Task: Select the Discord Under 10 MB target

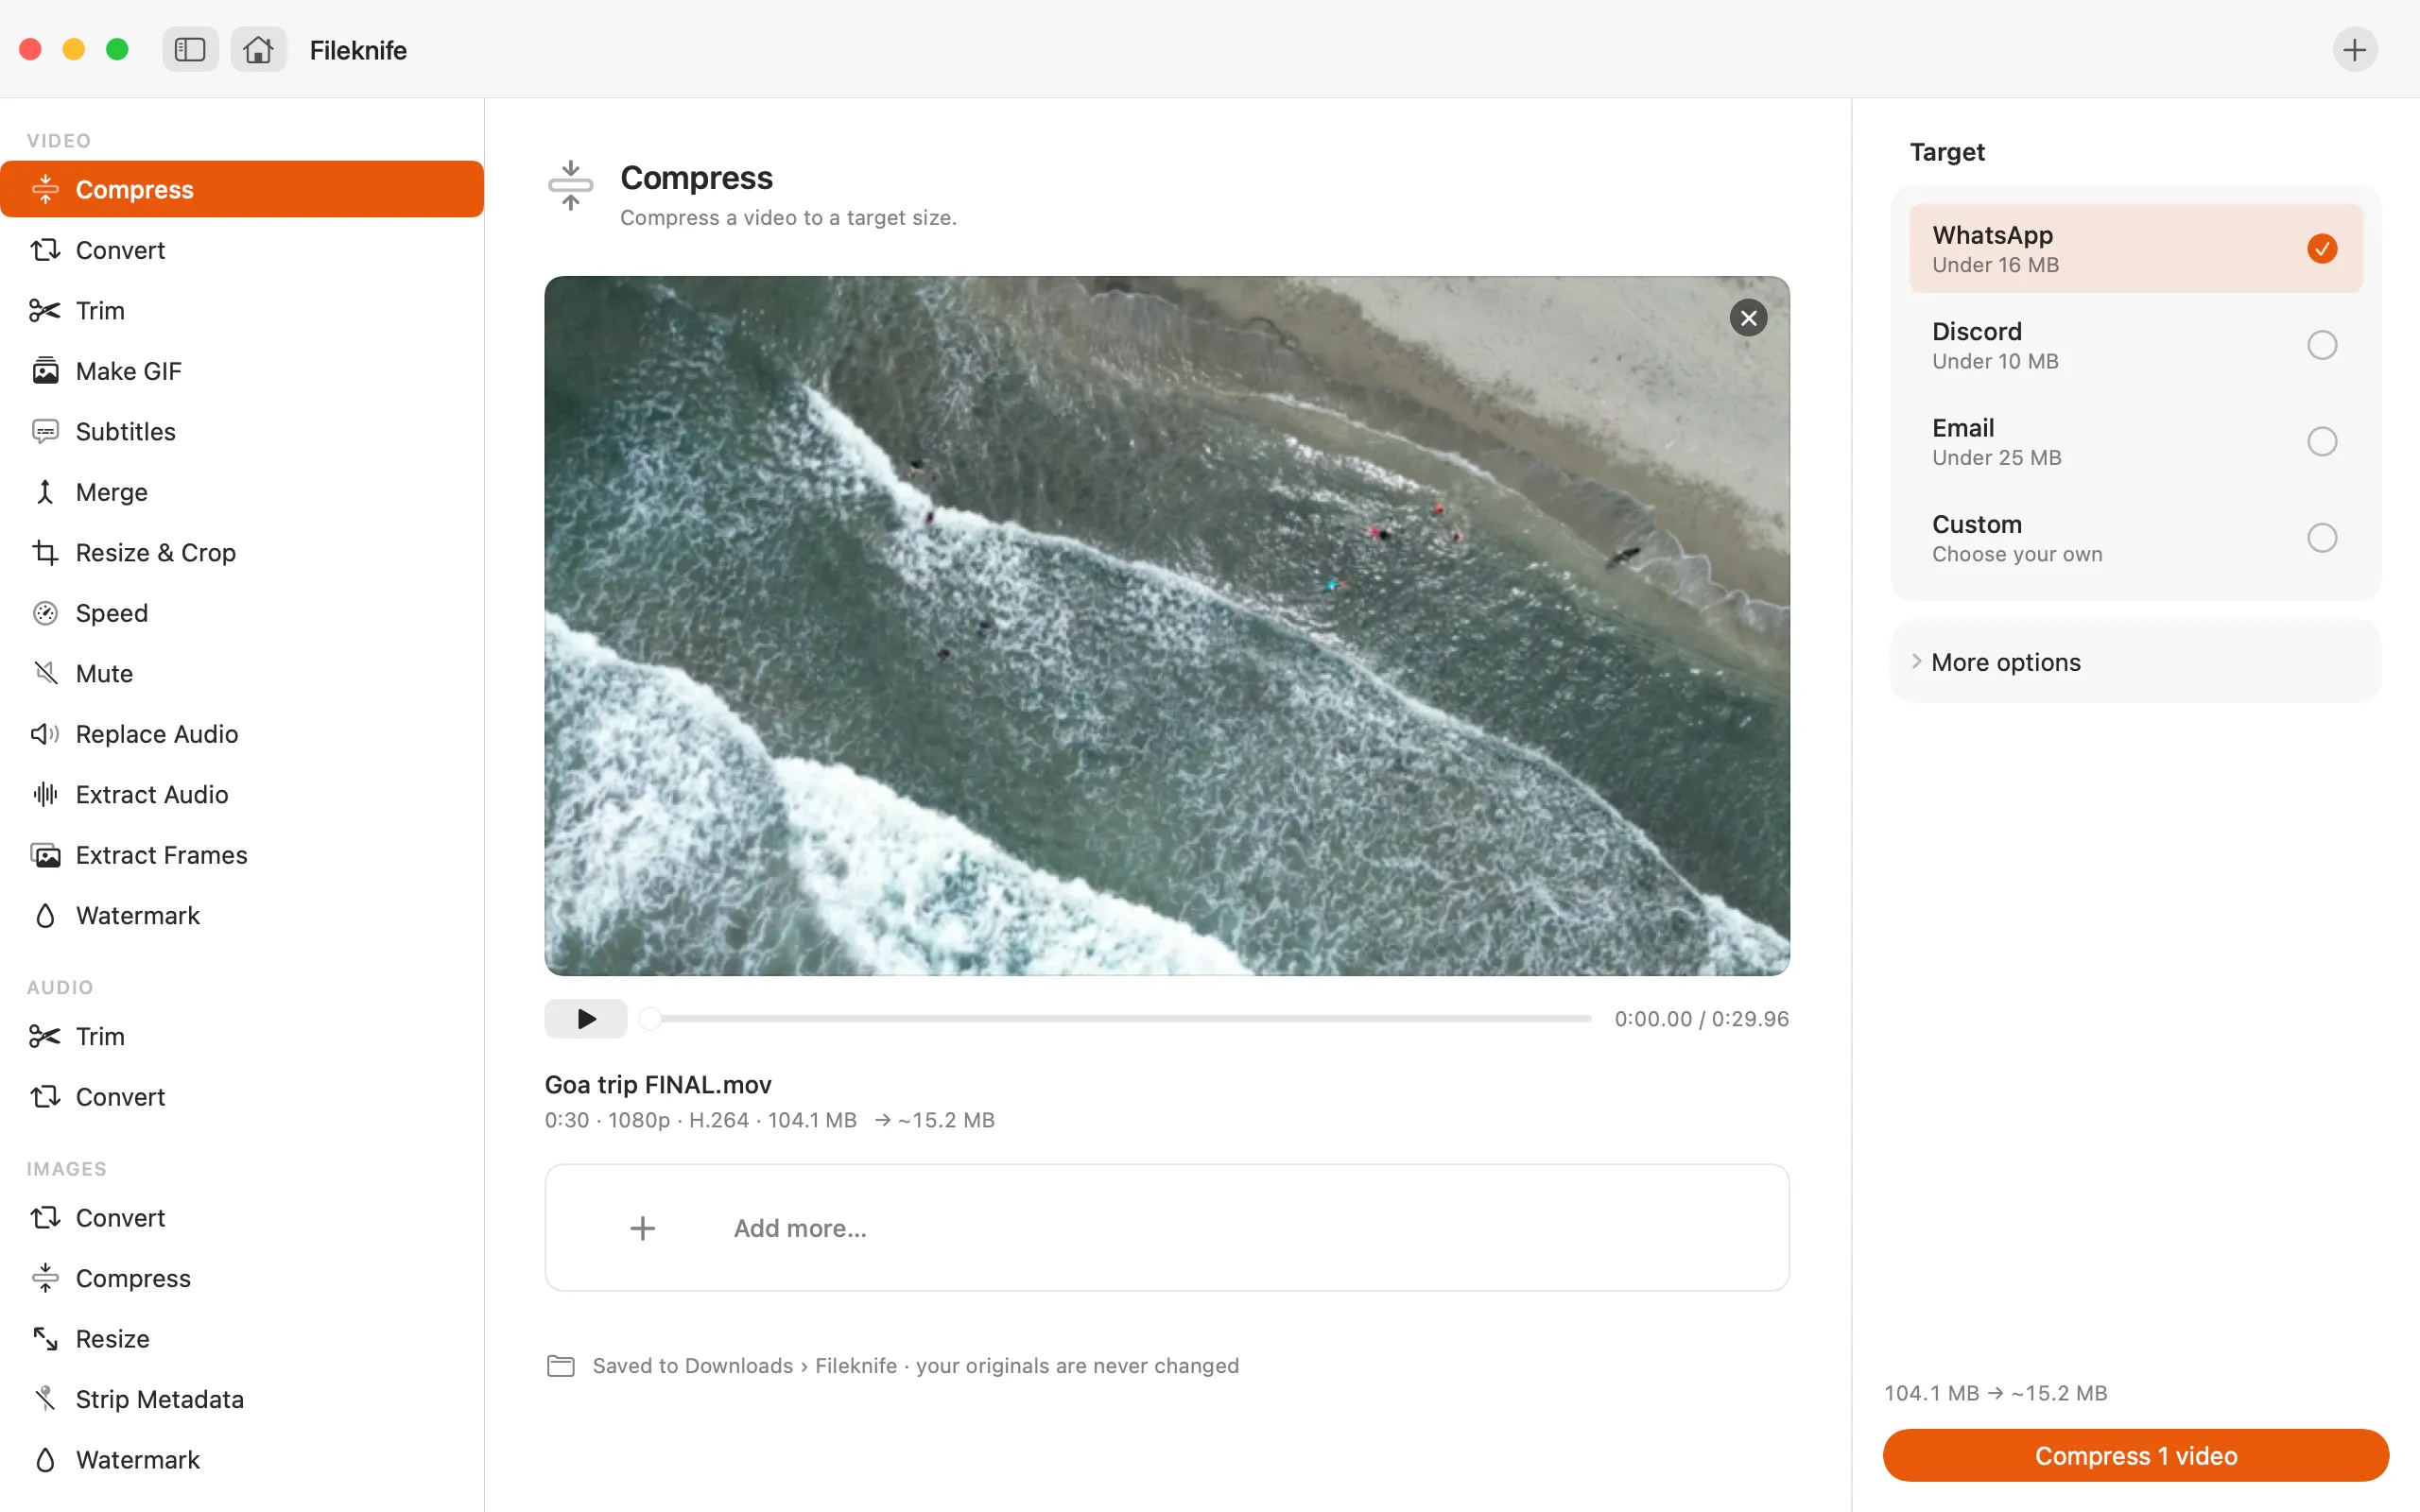Action: pyautogui.click(x=2135, y=345)
